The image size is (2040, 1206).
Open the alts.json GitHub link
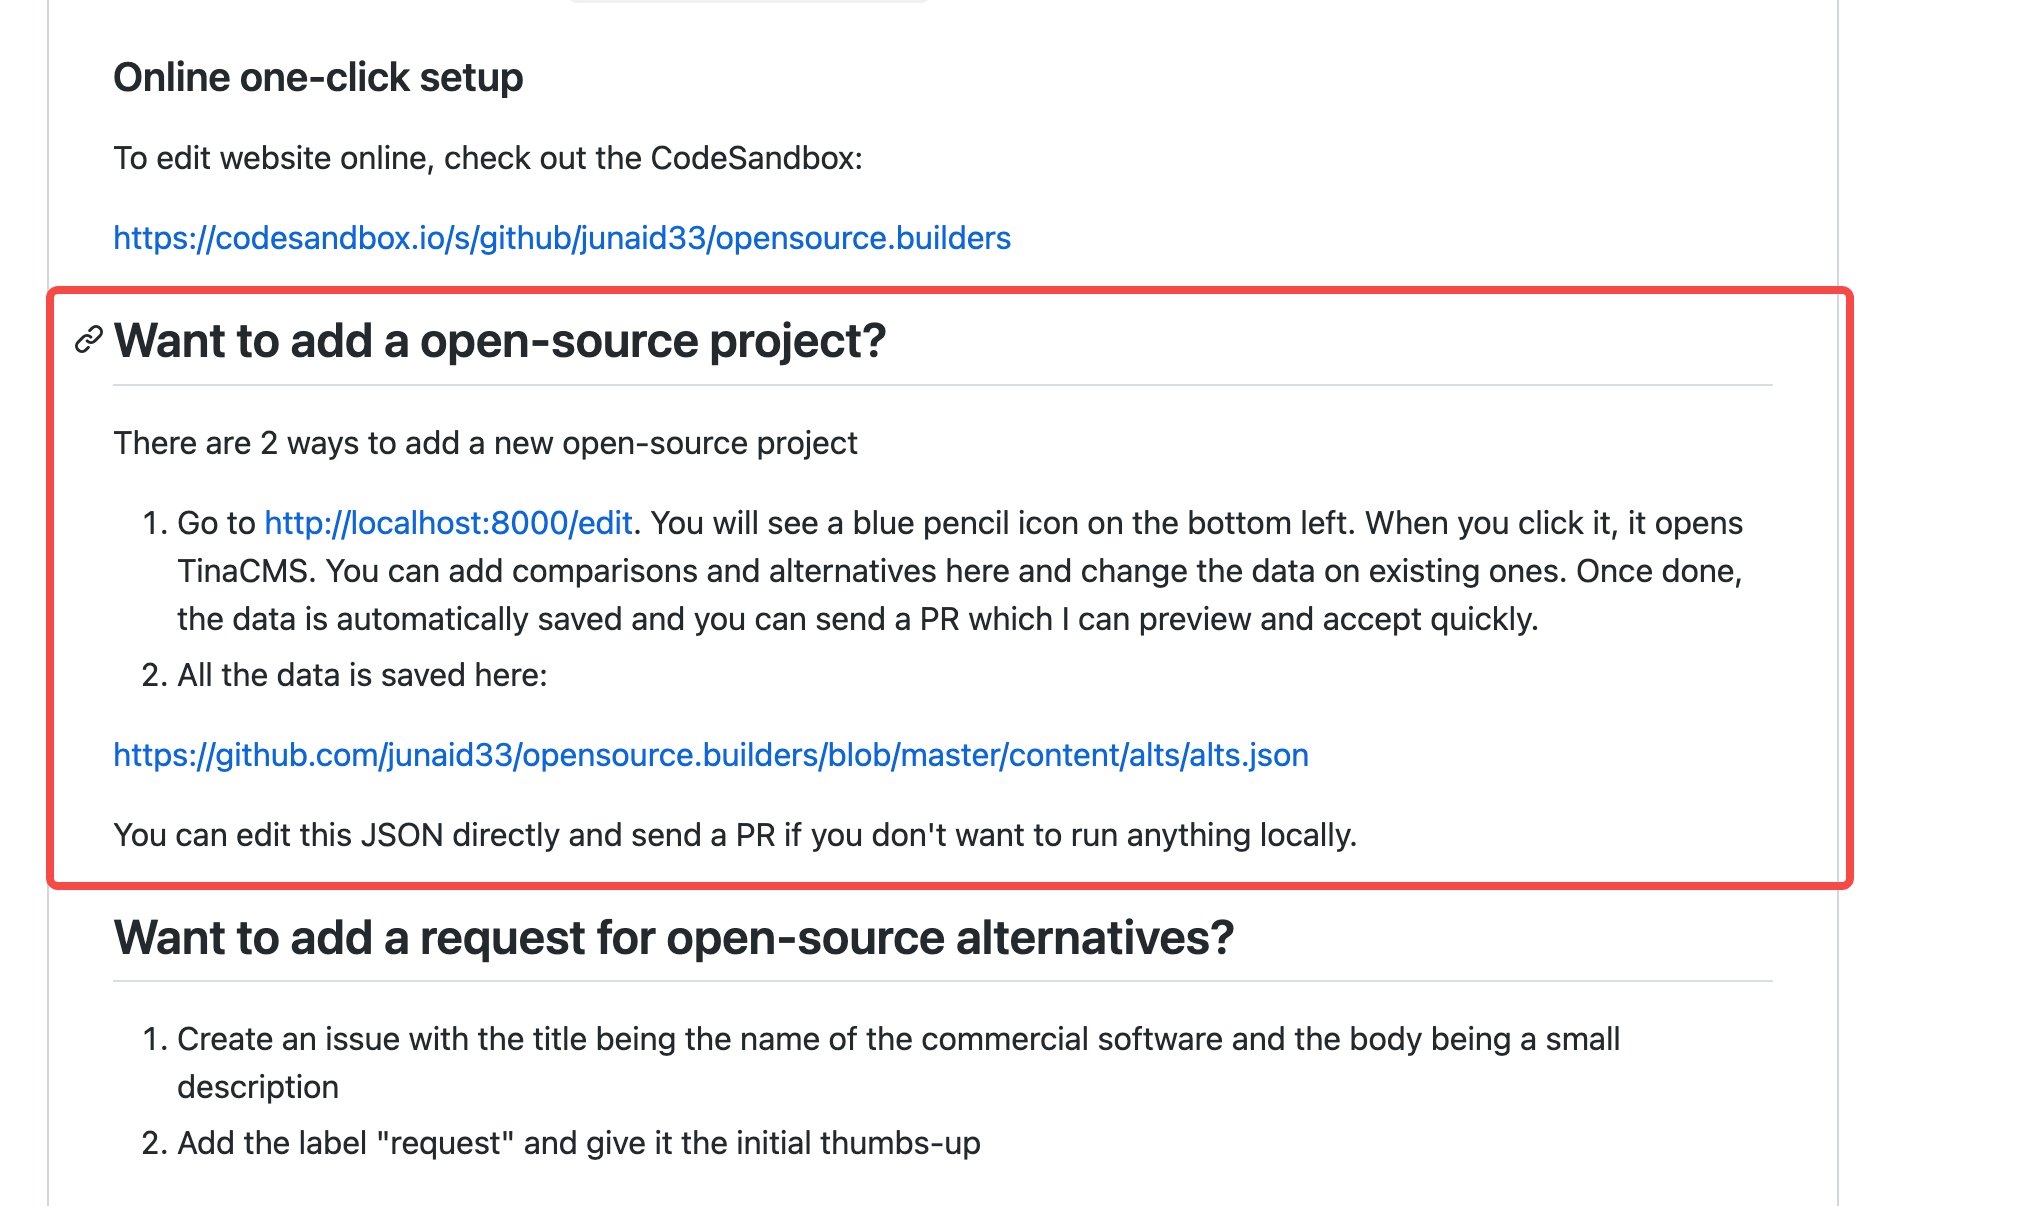tap(711, 755)
